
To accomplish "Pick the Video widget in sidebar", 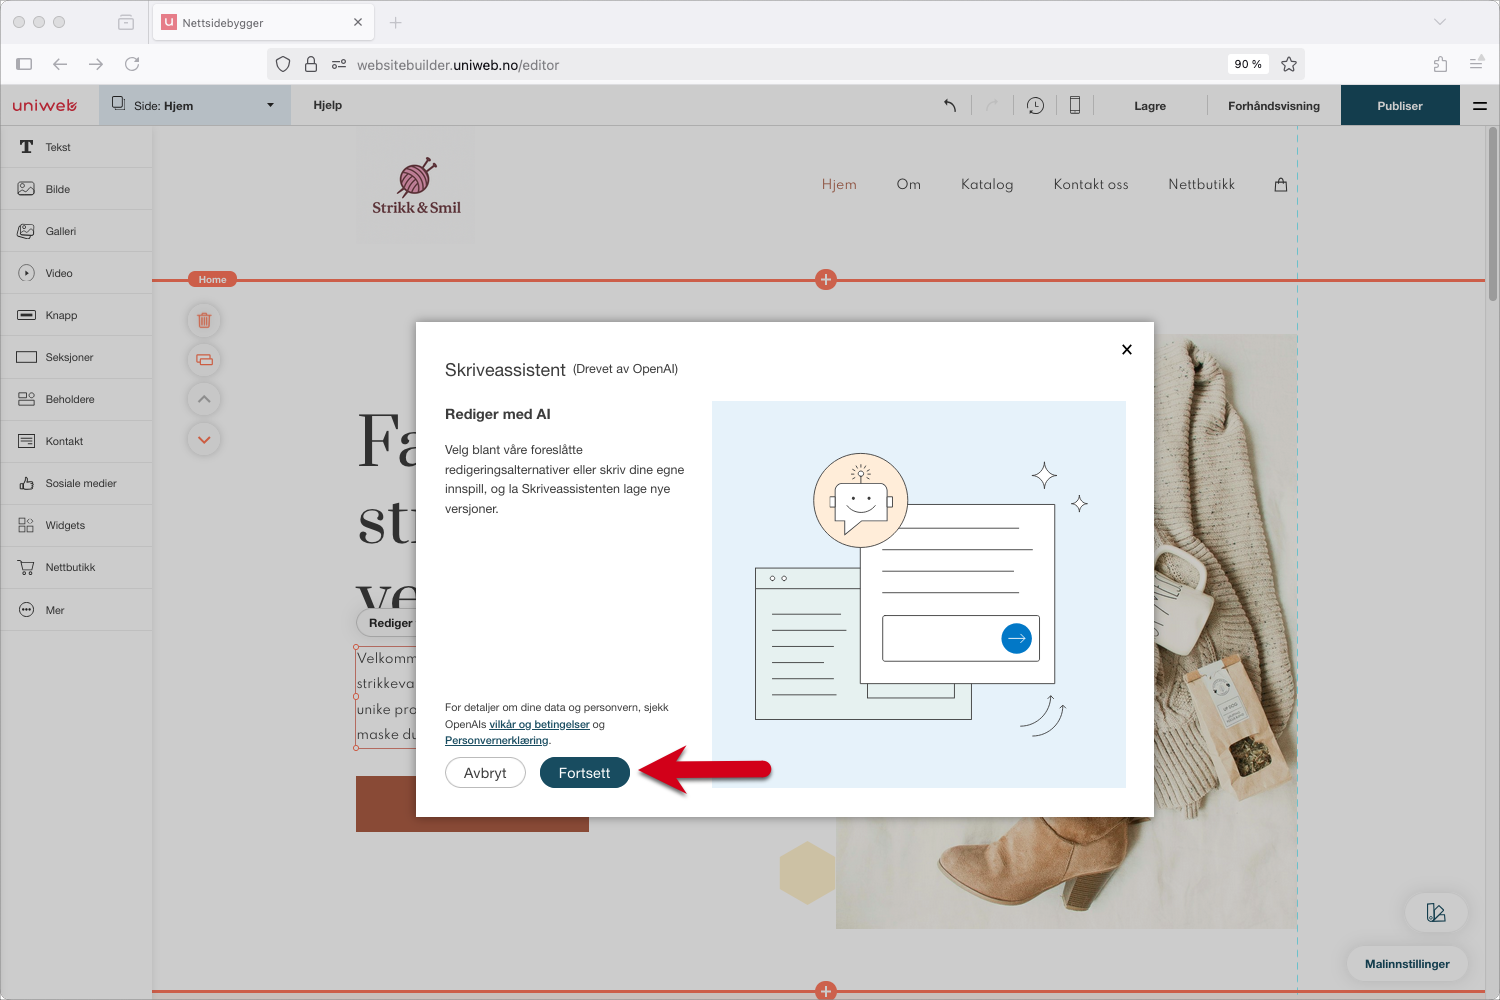I will point(76,273).
